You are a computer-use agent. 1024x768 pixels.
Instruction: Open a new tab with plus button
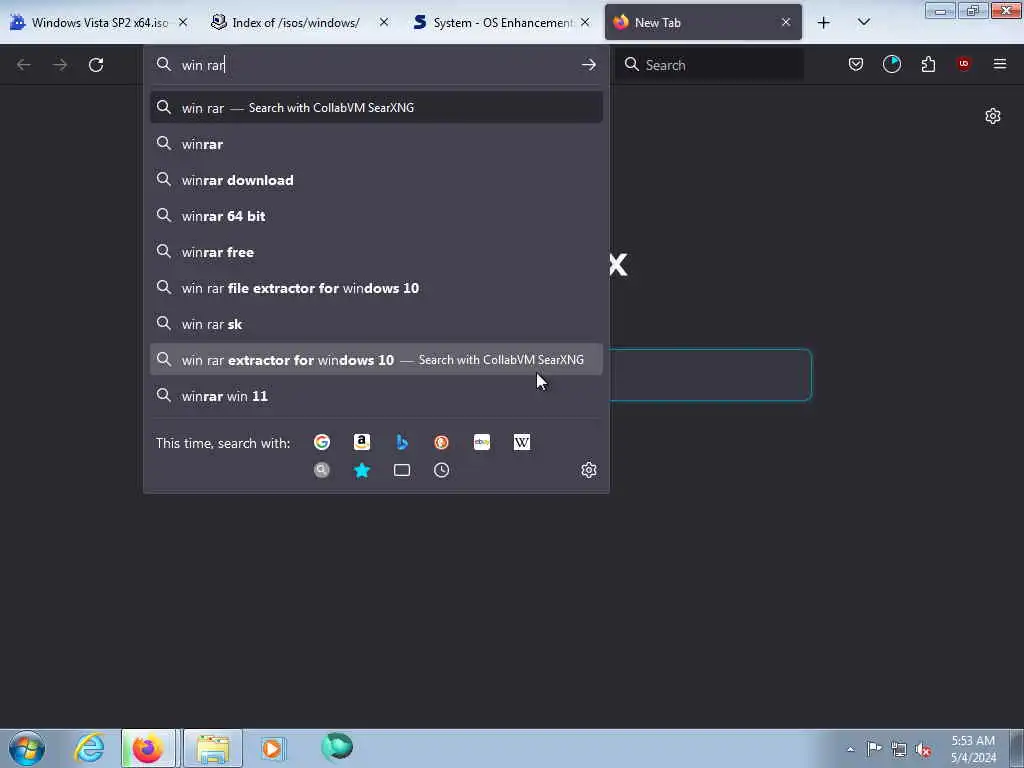[x=824, y=22]
